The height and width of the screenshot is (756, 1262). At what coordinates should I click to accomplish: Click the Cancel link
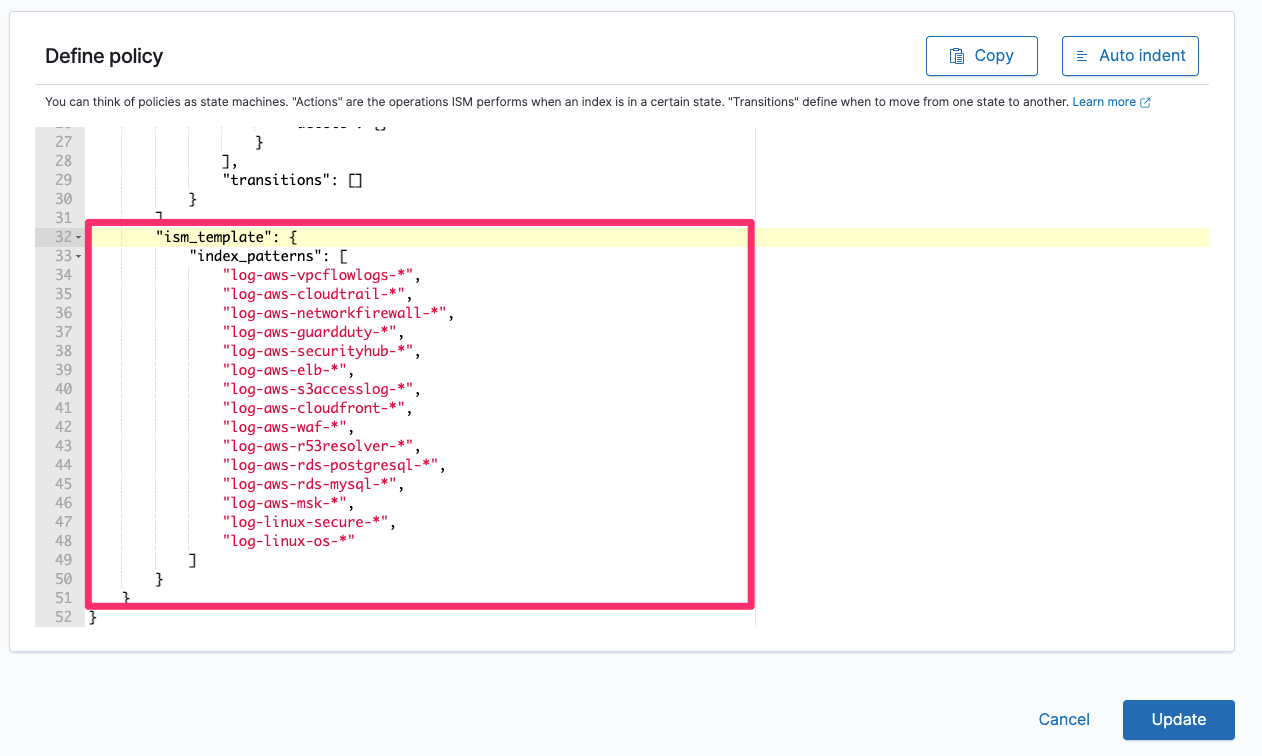[1064, 719]
